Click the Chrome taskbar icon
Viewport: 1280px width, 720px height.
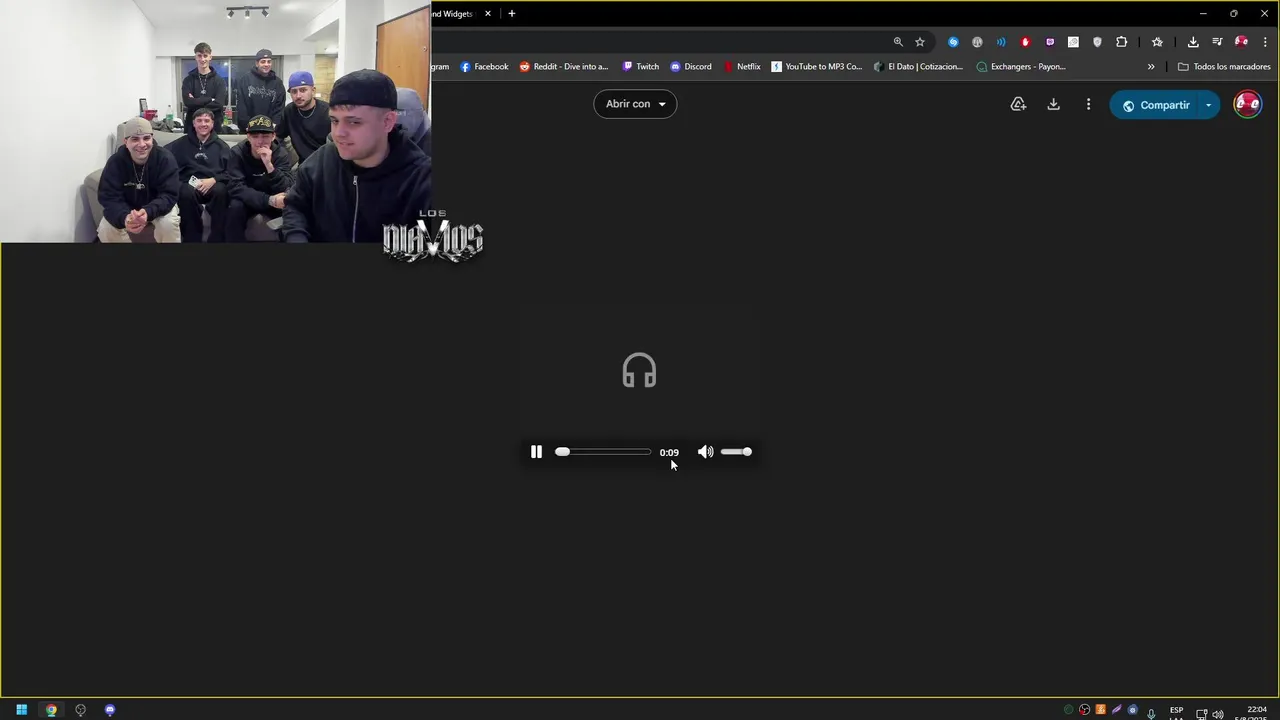(x=51, y=710)
